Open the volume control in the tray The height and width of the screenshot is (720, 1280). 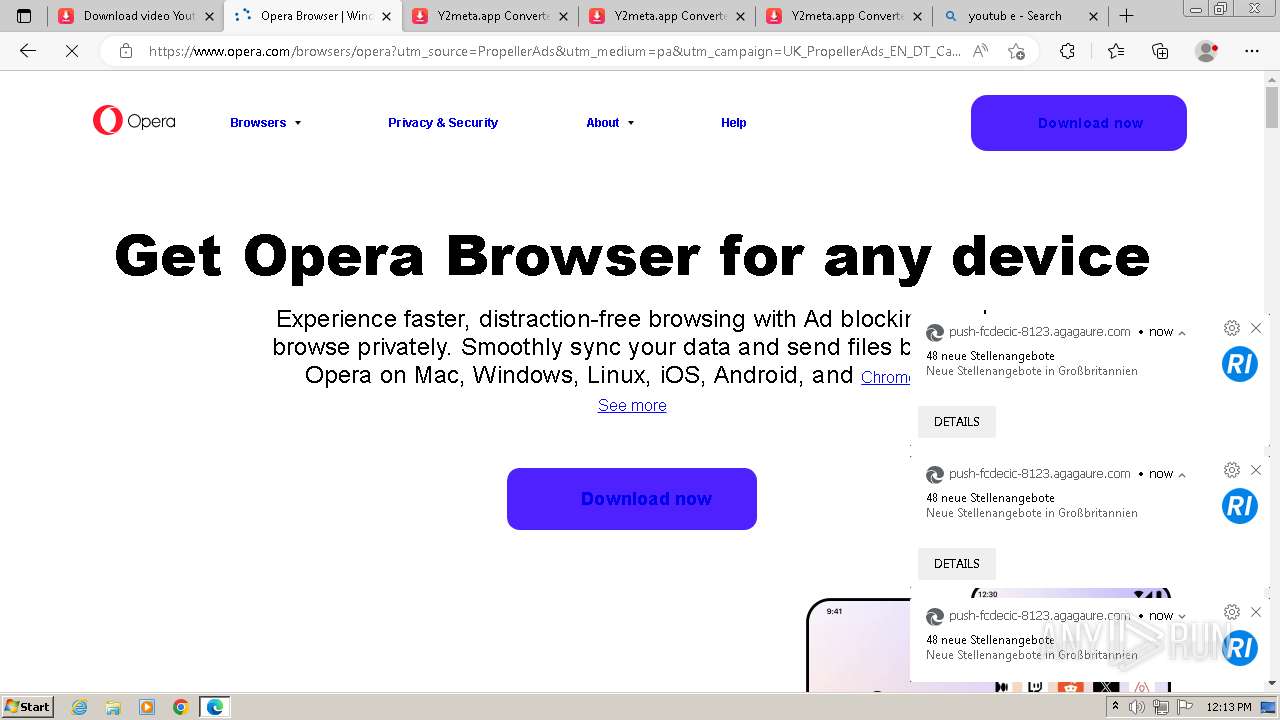(1138, 707)
